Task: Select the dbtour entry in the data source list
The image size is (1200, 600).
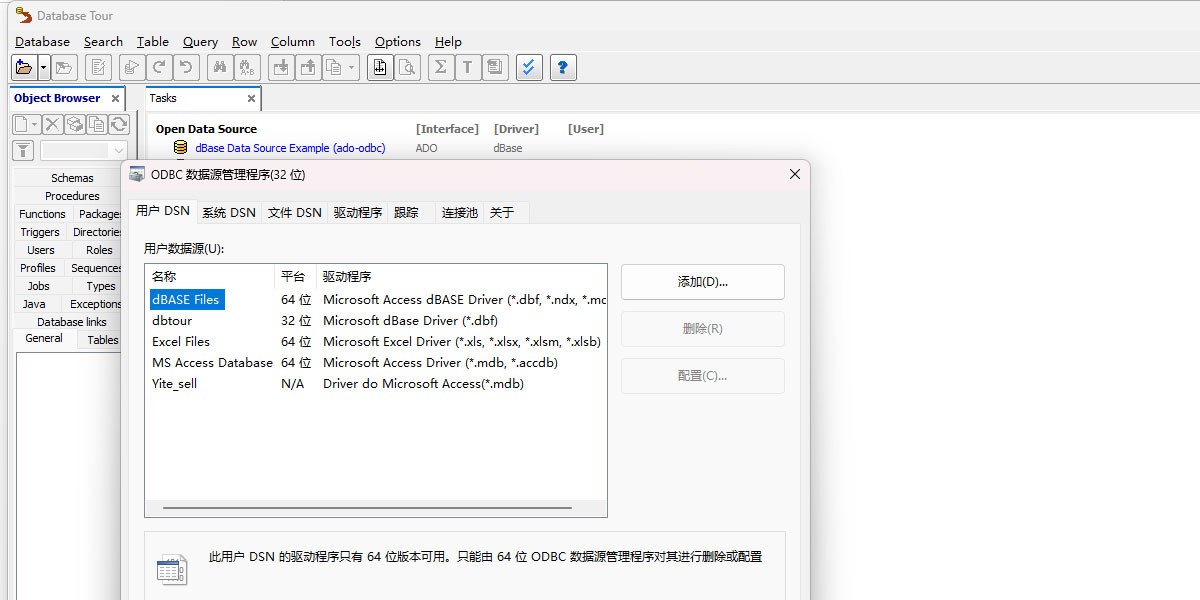Action: (x=172, y=321)
